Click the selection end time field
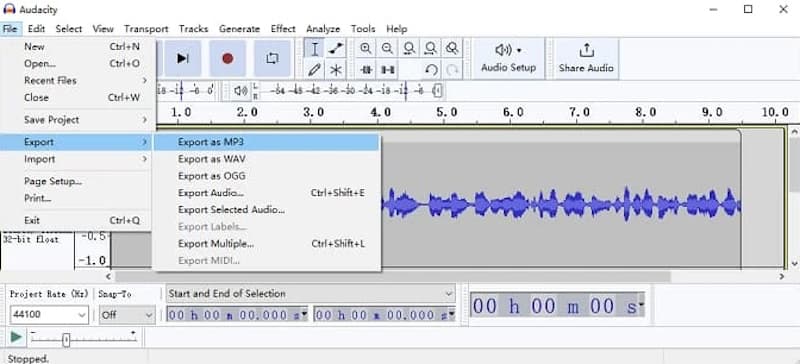This screenshot has width=800, height=364. click(381, 314)
